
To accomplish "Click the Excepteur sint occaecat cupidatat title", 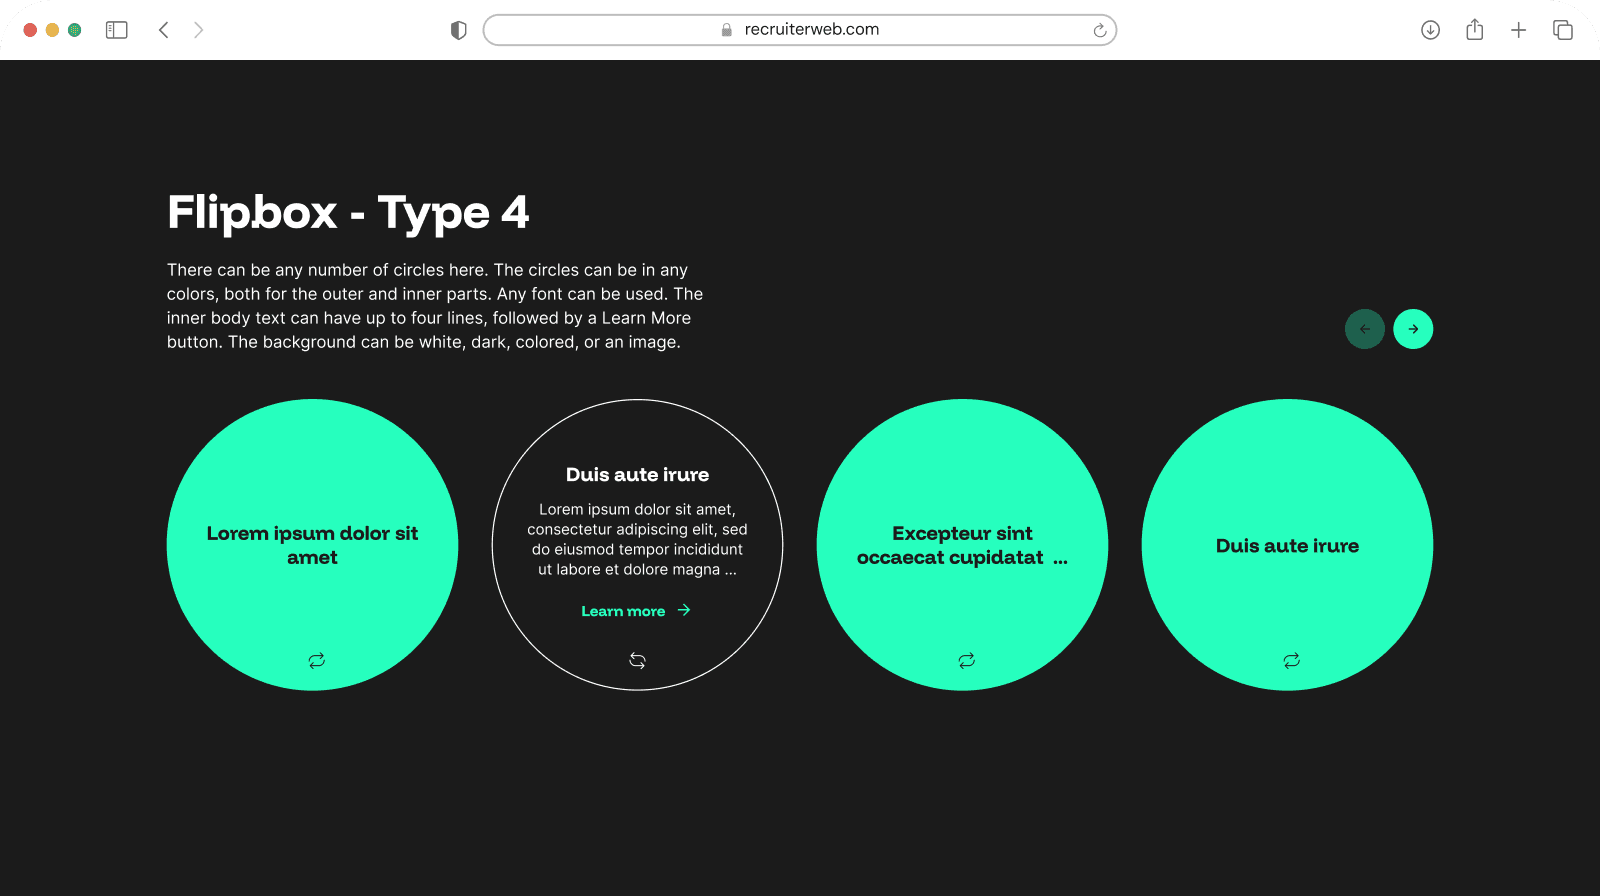I will pyautogui.click(x=961, y=545).
